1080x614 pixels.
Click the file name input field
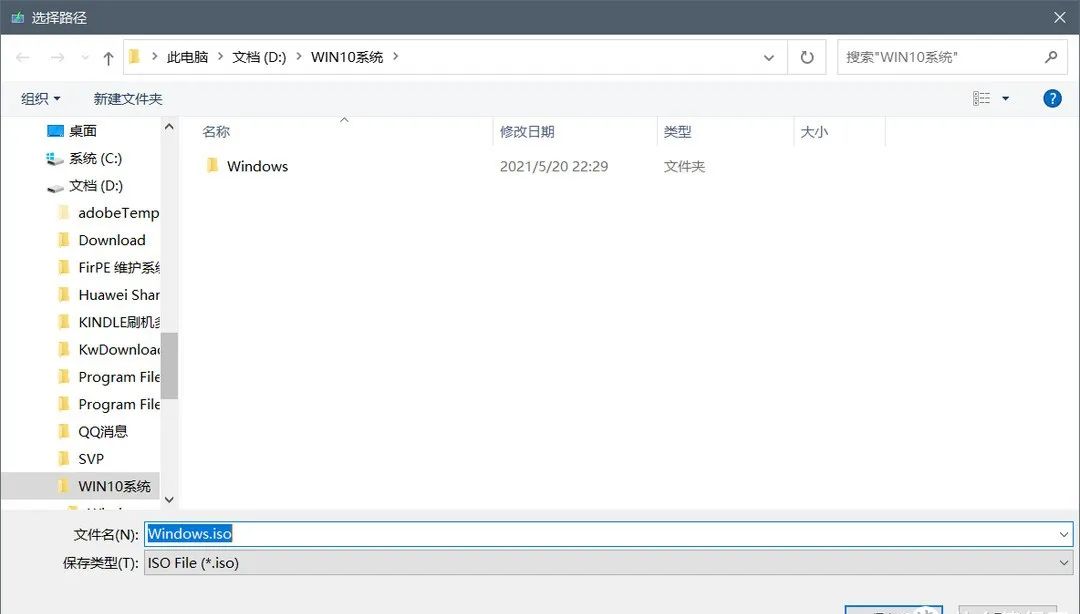click(x=600, y=534)
